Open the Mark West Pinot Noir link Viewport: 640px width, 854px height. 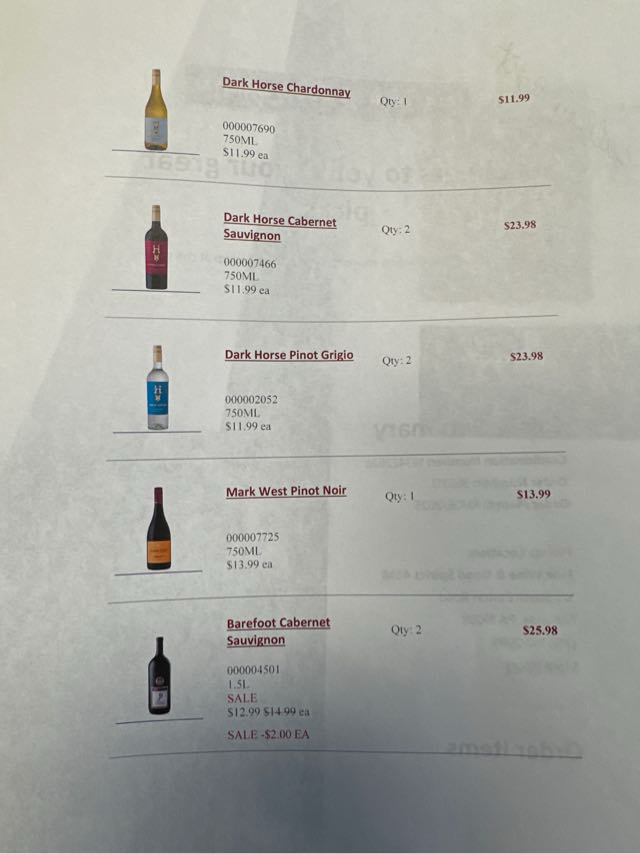(286, 491)
